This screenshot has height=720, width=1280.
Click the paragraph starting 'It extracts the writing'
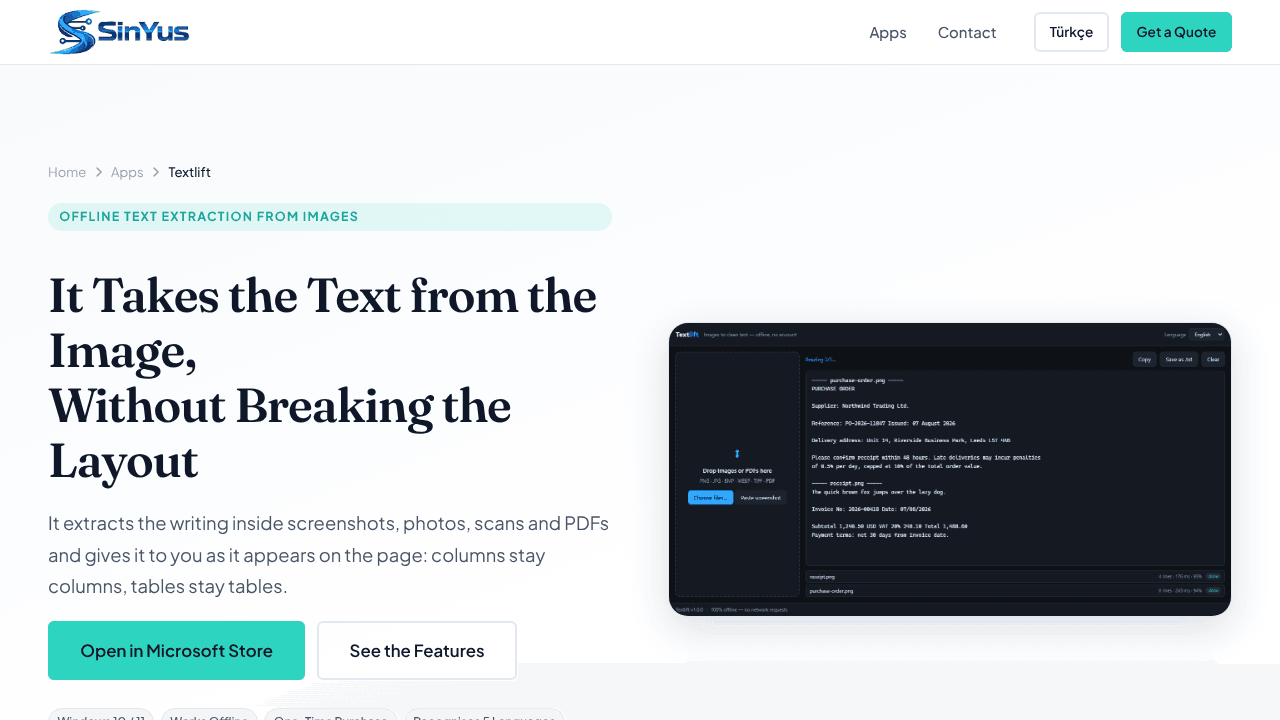coord(330,555)
